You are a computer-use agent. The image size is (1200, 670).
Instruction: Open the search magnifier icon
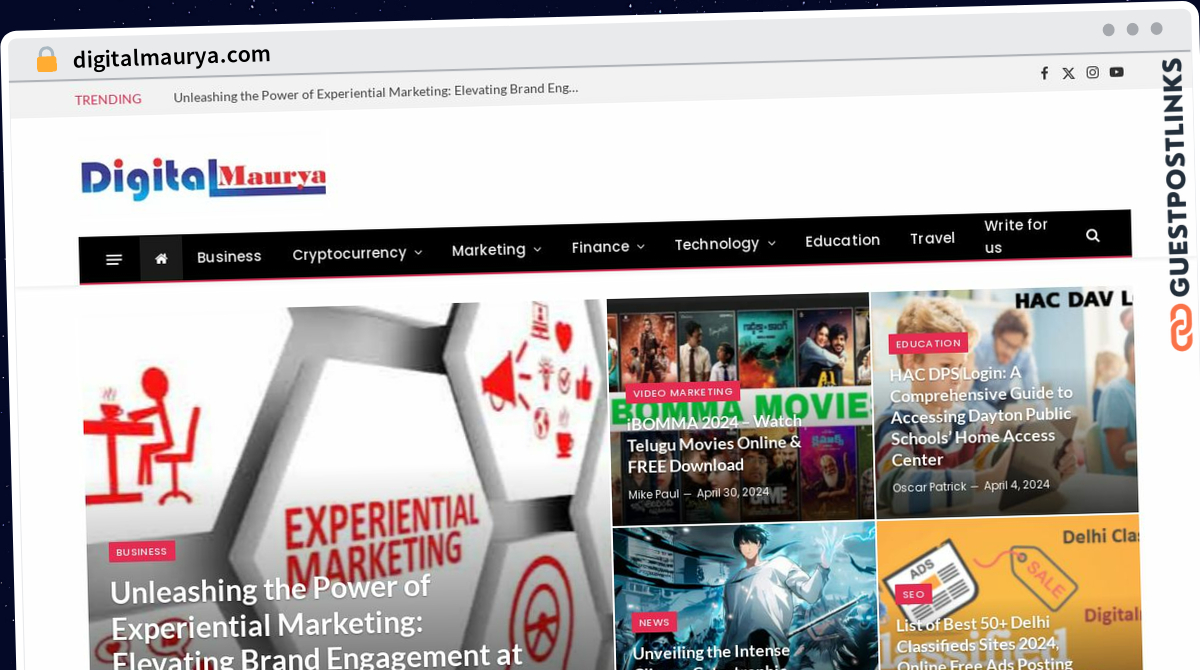(x=1092, y=236)
